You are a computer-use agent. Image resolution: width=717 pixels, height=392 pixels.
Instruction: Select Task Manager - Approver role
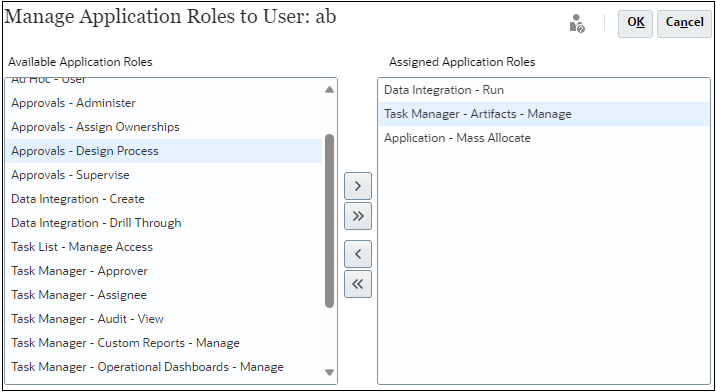click(x=164, y=271)
